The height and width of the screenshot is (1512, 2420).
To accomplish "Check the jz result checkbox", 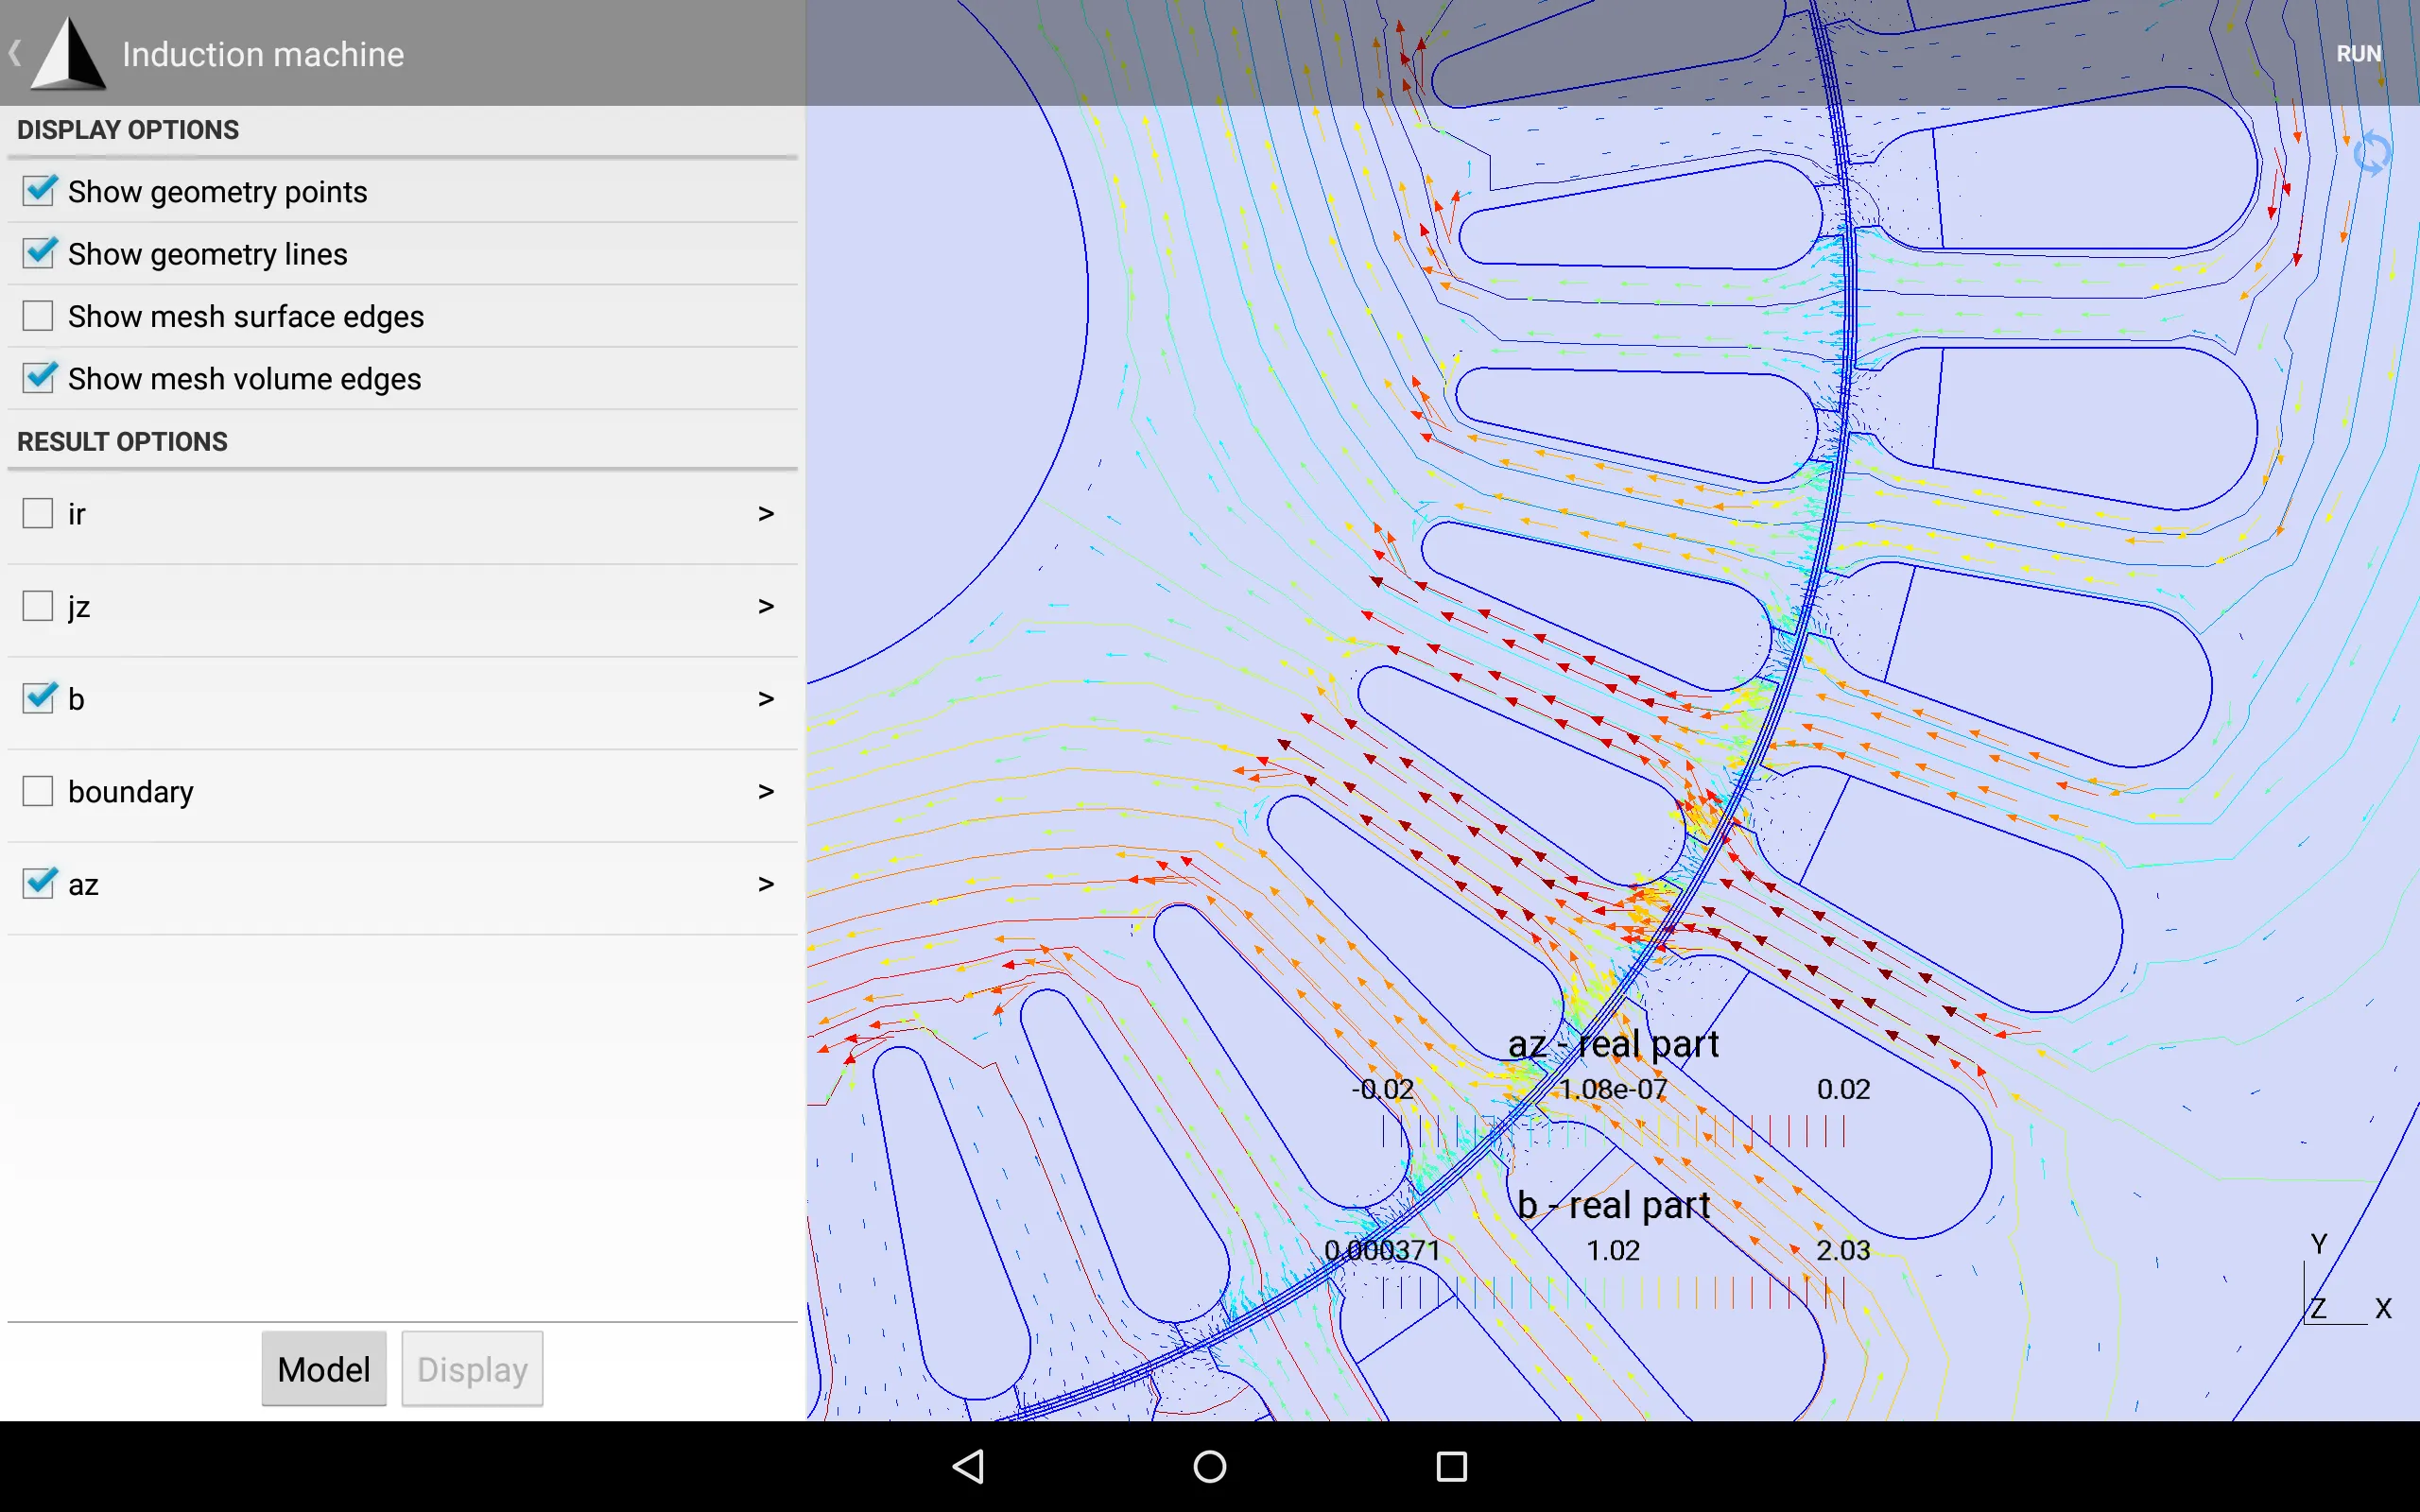I will click(38, 606).
